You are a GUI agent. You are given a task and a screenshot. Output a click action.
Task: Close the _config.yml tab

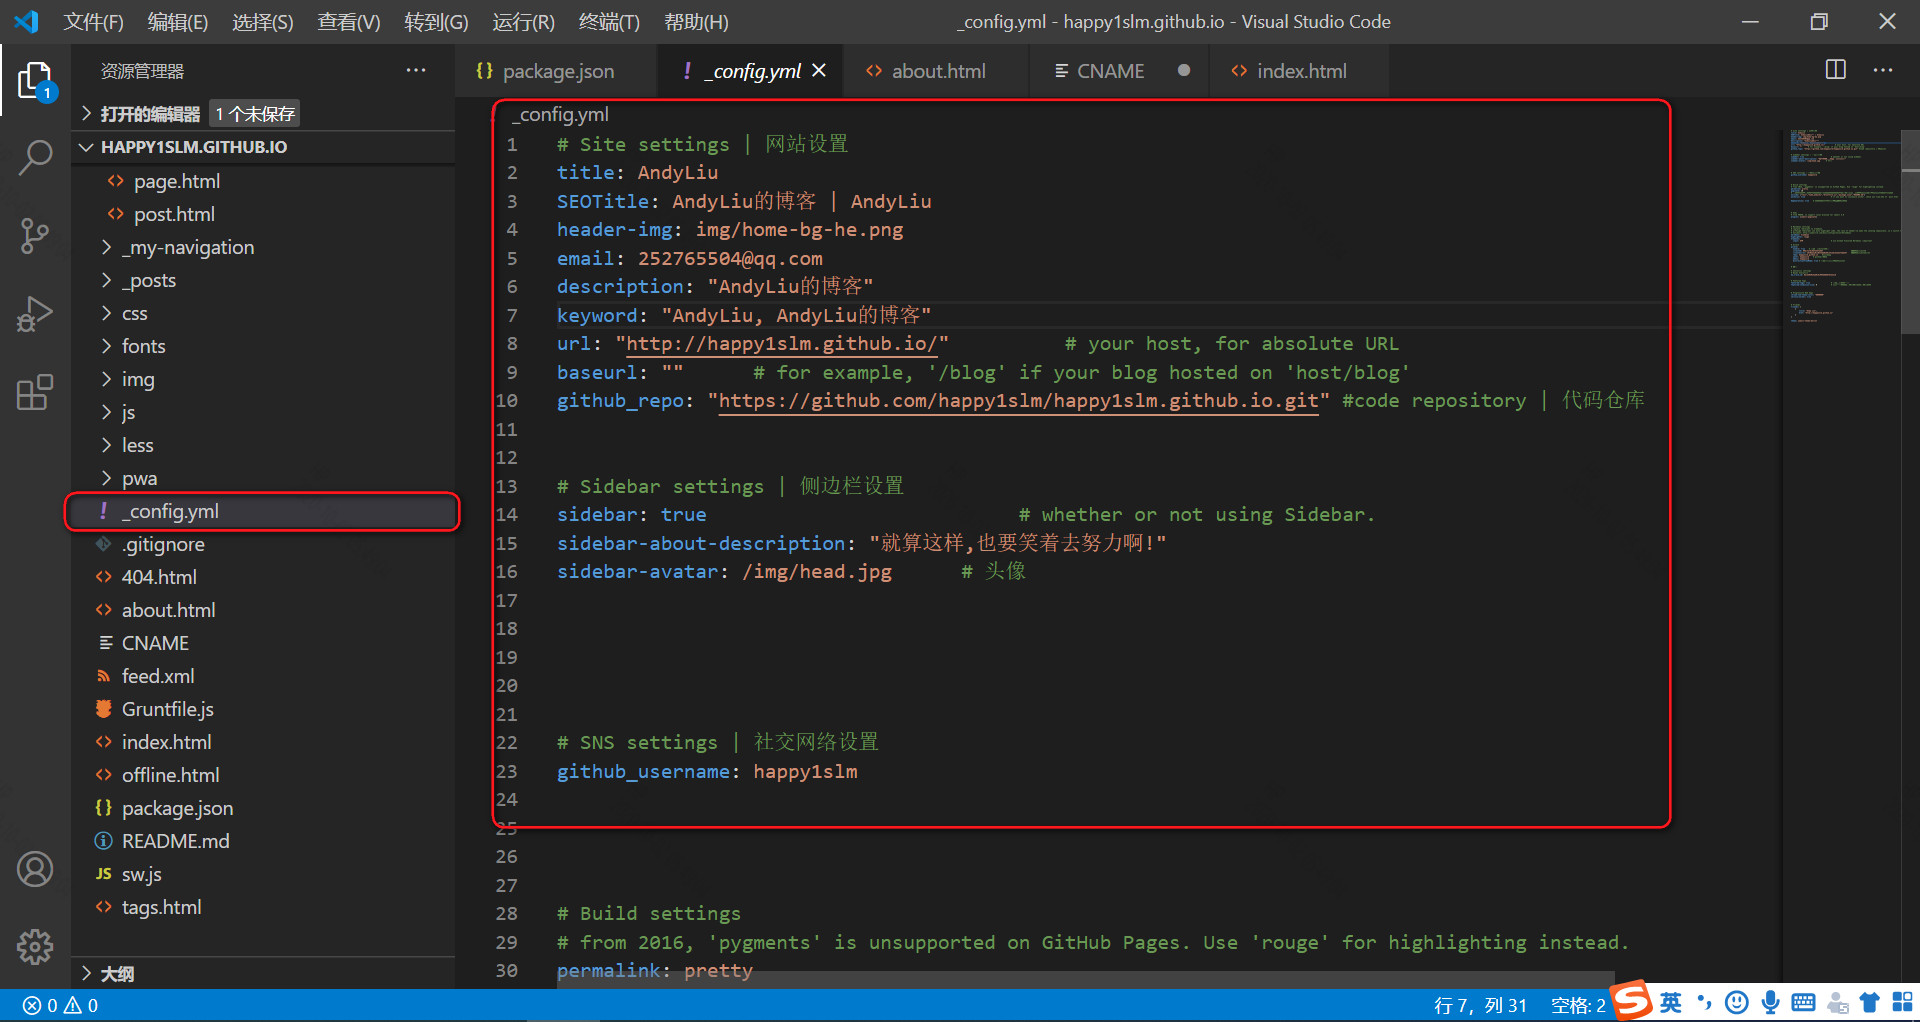pyautogui.click(x=819, y=70)
